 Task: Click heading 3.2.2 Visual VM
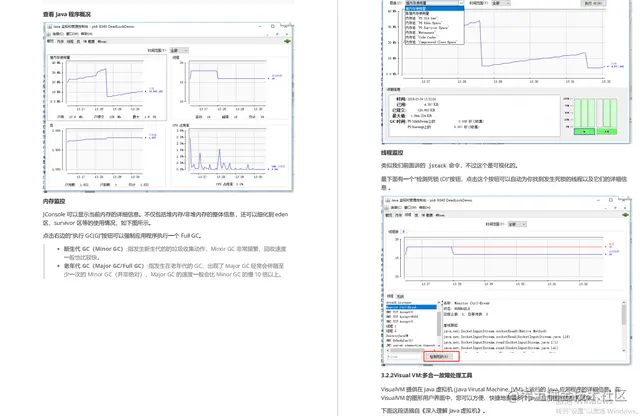coord(427,375)
